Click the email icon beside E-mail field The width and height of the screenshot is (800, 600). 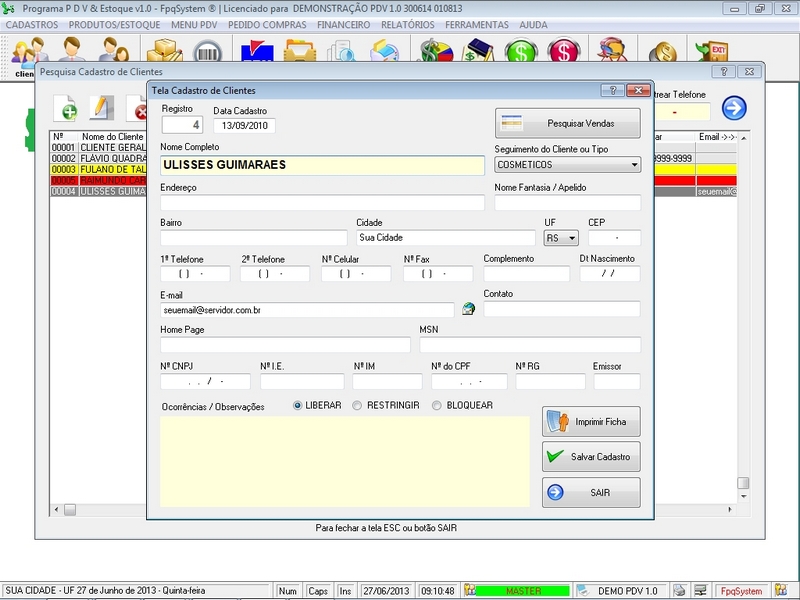(468, 310)
